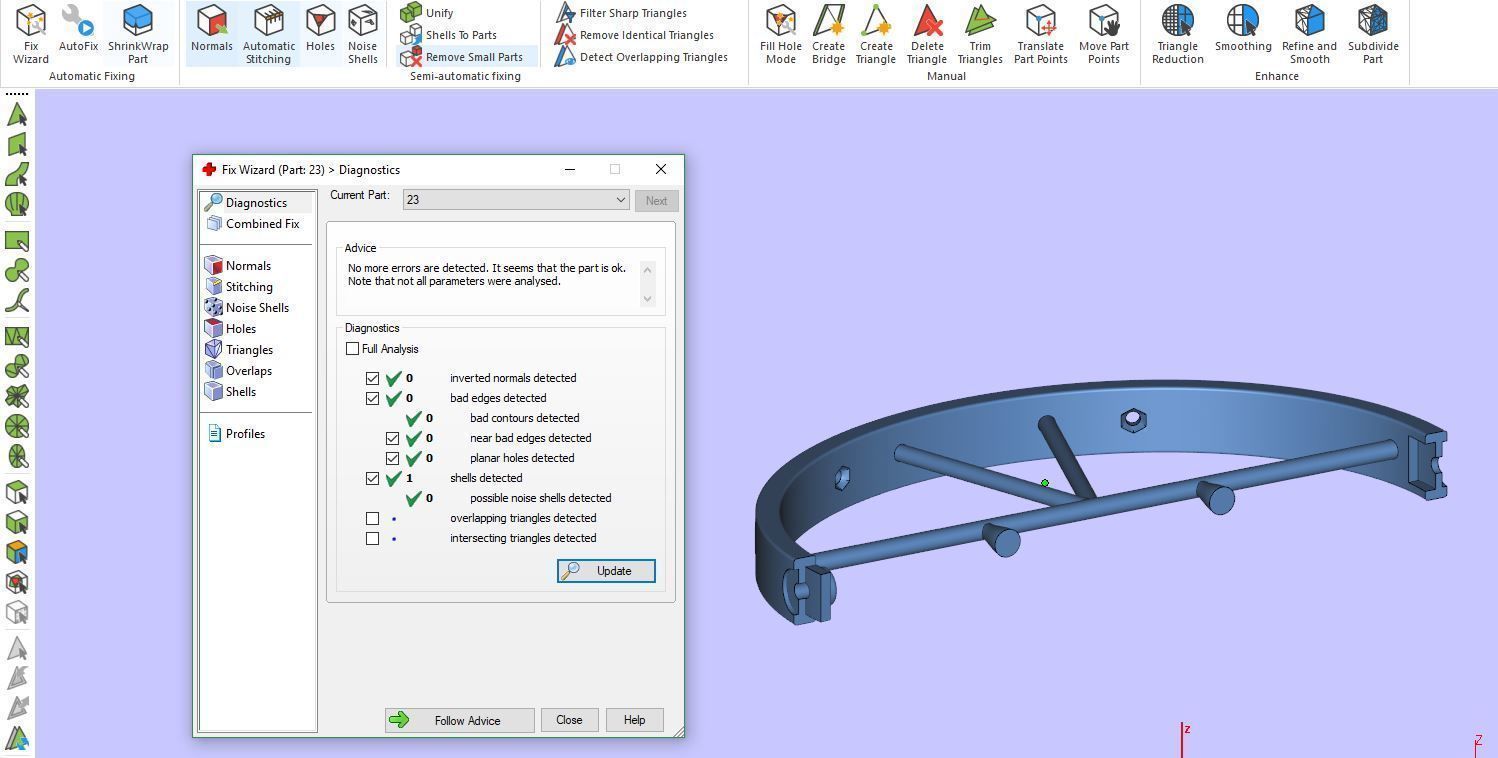Viewport: 1498px width, 758px height.
Task: Open the Diagnostics page in Fix Wizard
Action: 256,203
